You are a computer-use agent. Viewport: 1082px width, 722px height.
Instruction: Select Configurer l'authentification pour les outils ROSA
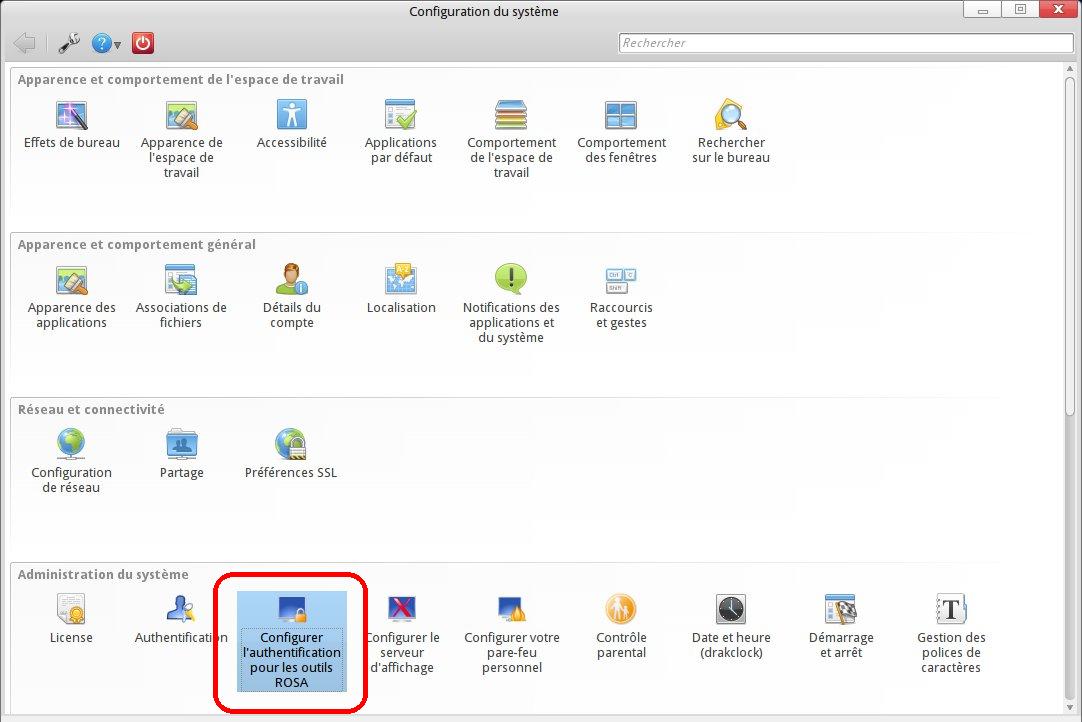coord(291,642)
